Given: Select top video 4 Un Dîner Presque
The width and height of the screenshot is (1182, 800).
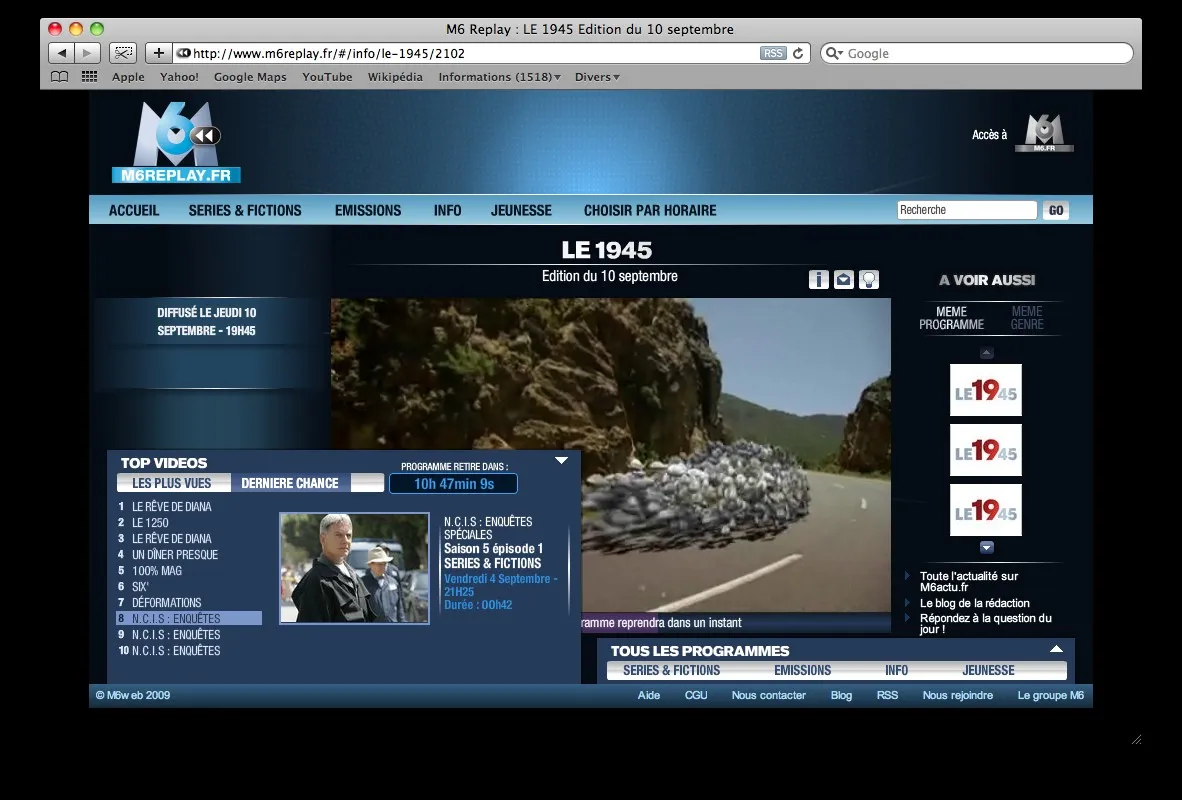Looking at the screenshot, I should tap(175, 555).
